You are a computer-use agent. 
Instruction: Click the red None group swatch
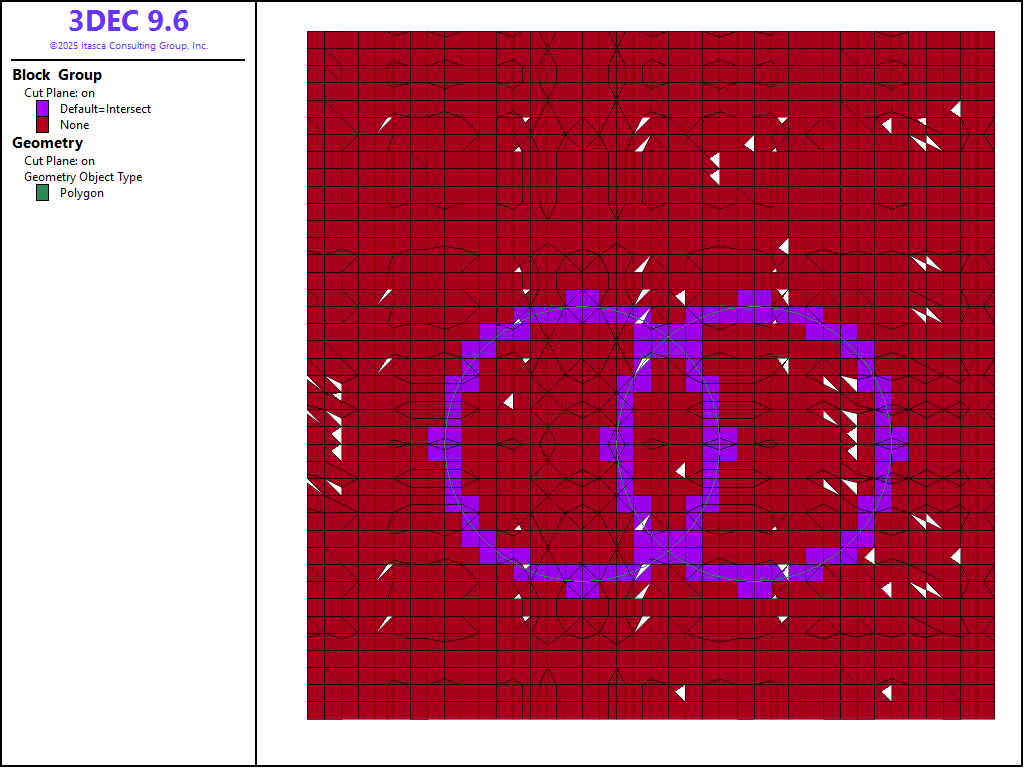[x=43, y=125]
